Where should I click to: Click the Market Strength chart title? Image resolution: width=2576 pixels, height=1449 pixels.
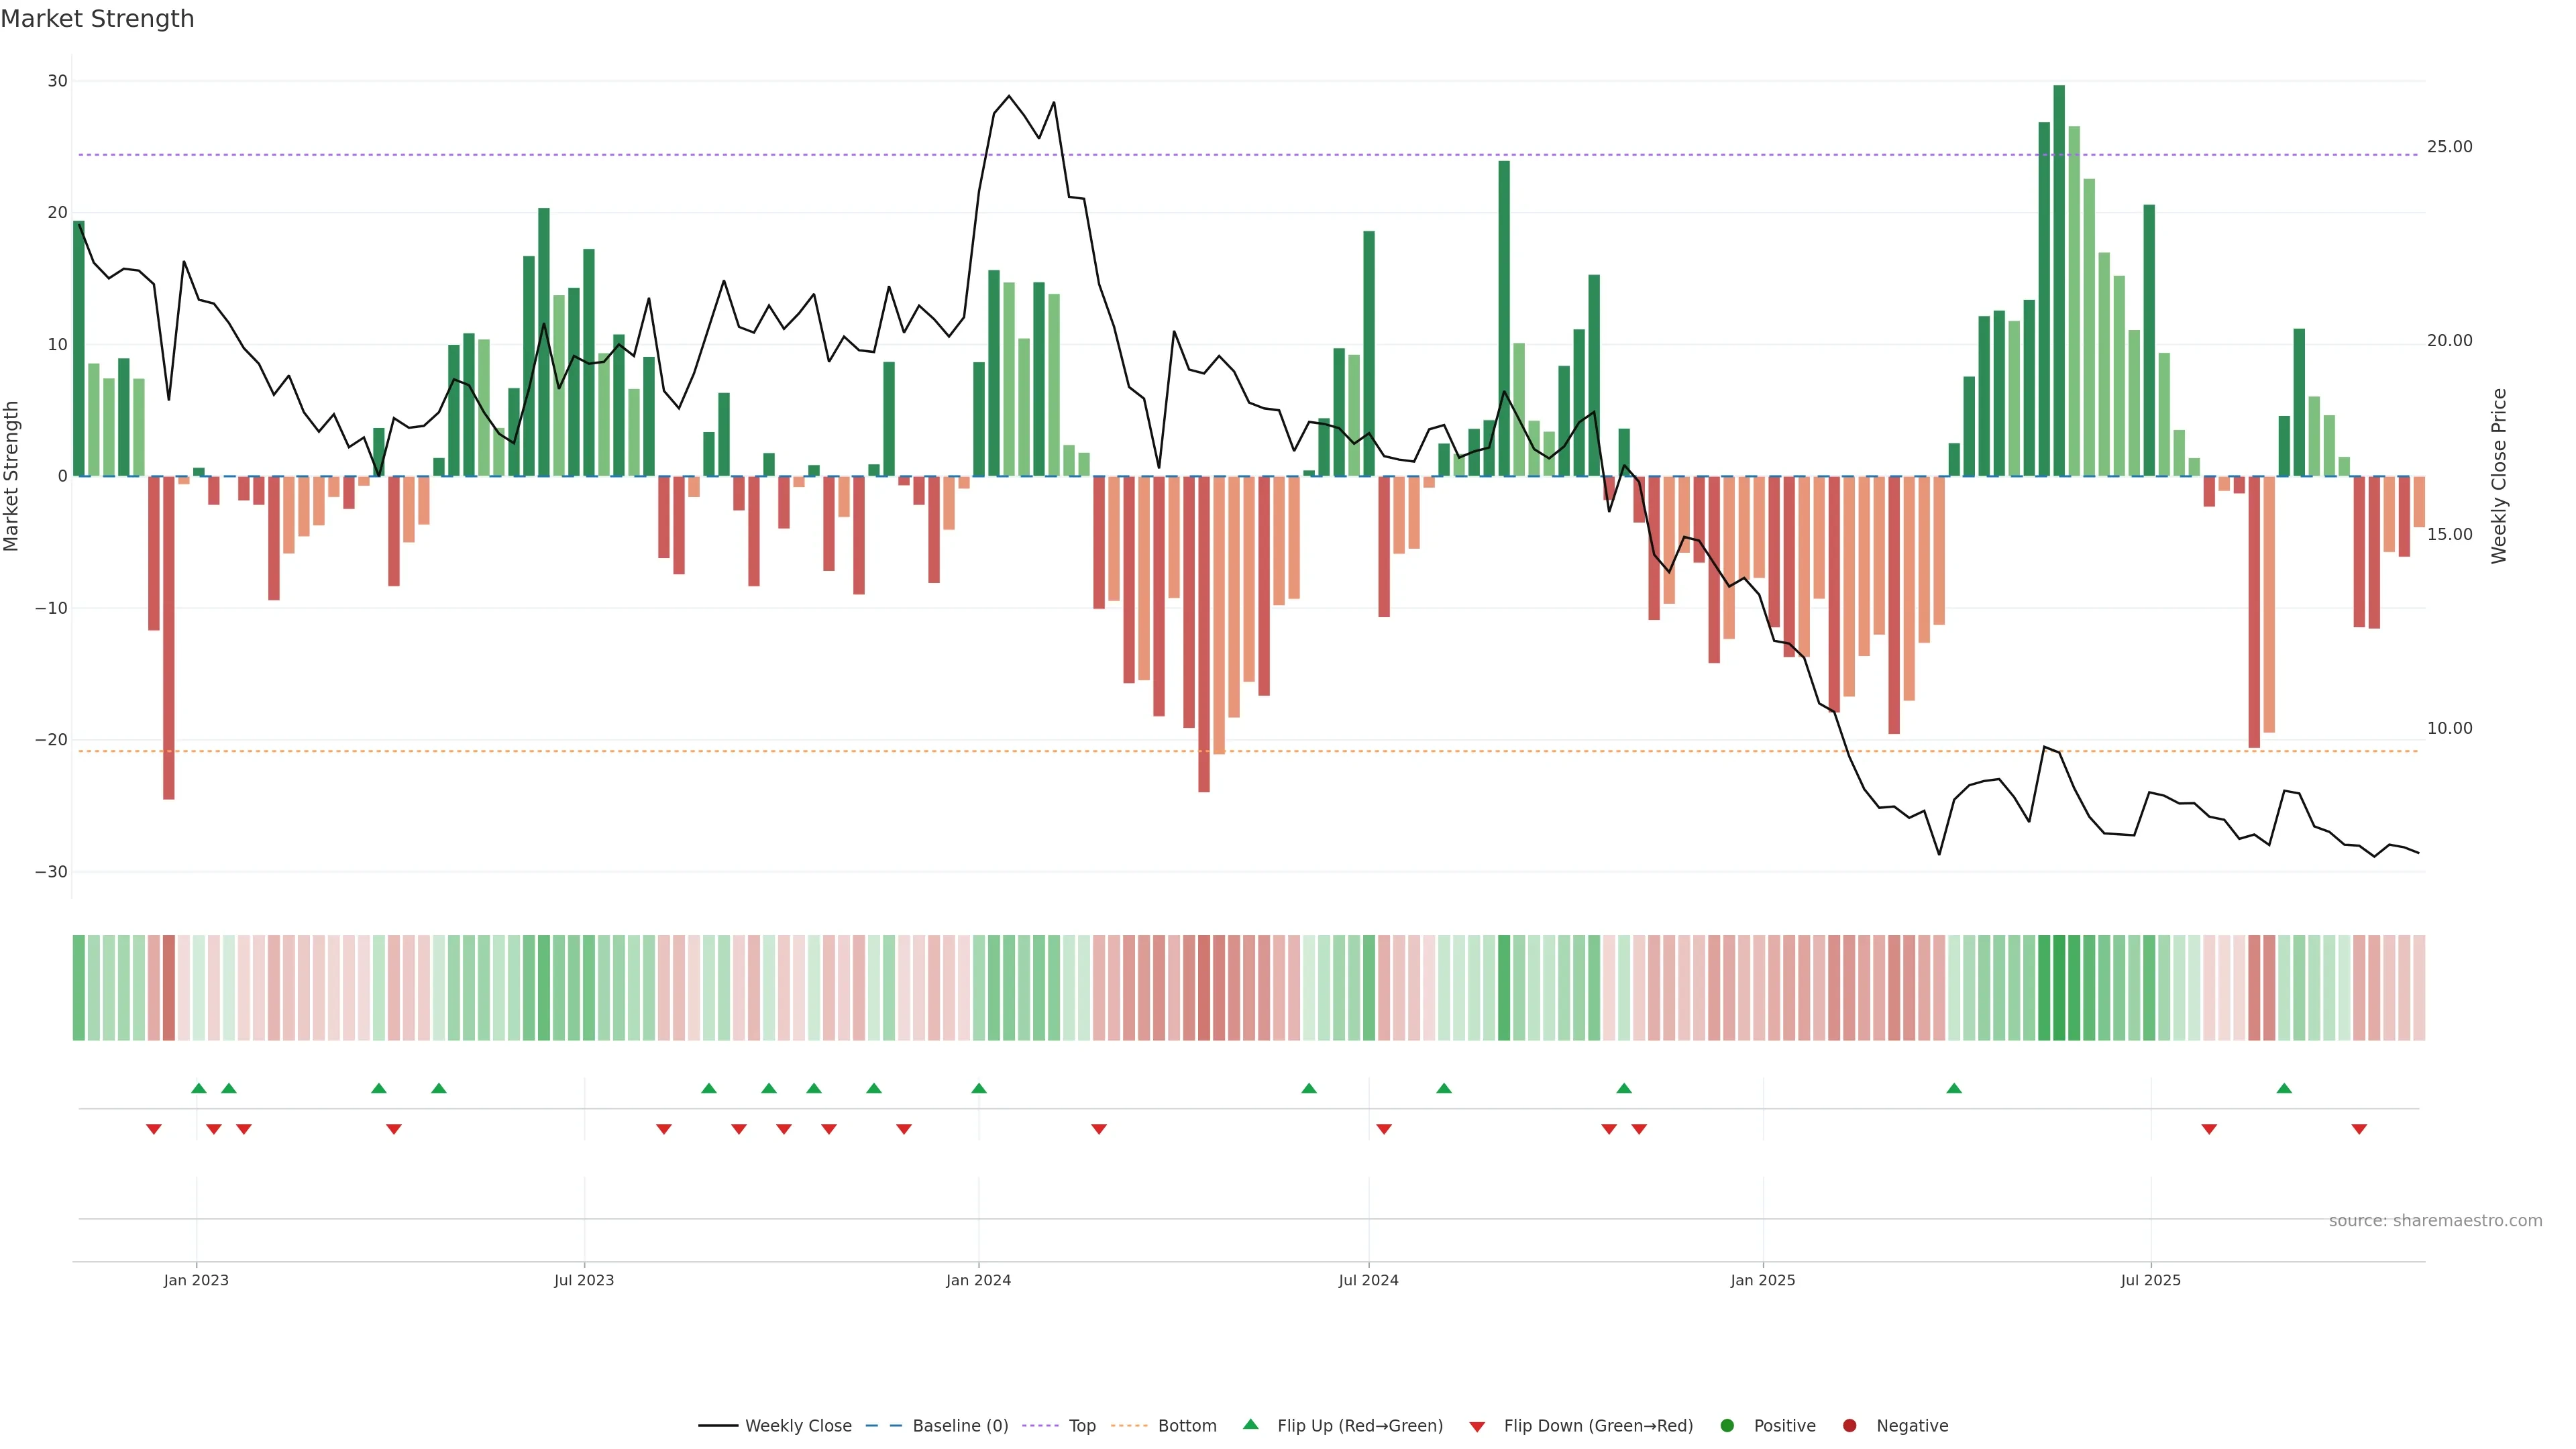97,19
